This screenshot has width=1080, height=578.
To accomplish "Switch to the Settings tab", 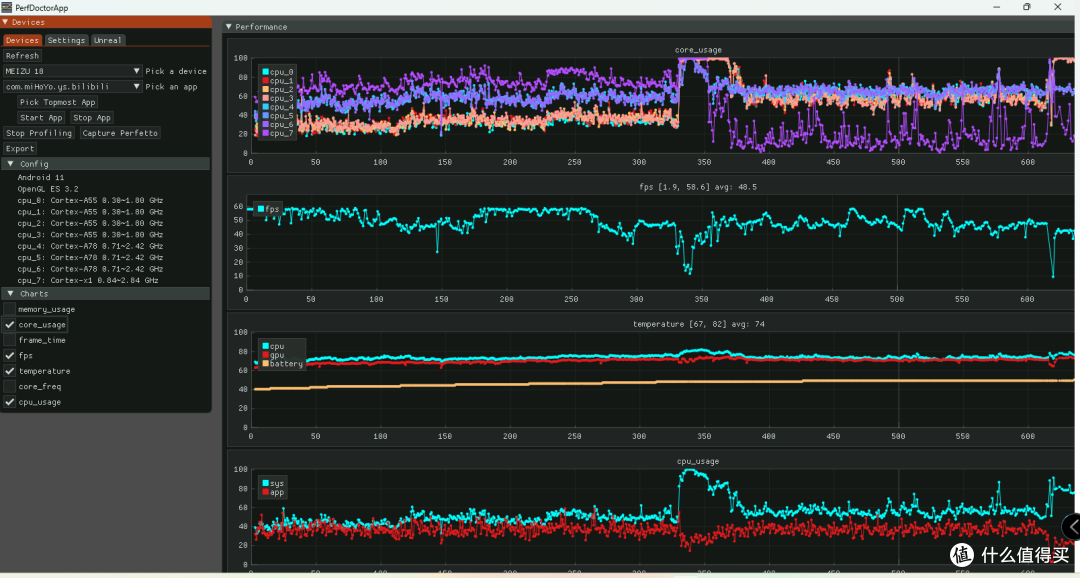I will click(67, 40).
